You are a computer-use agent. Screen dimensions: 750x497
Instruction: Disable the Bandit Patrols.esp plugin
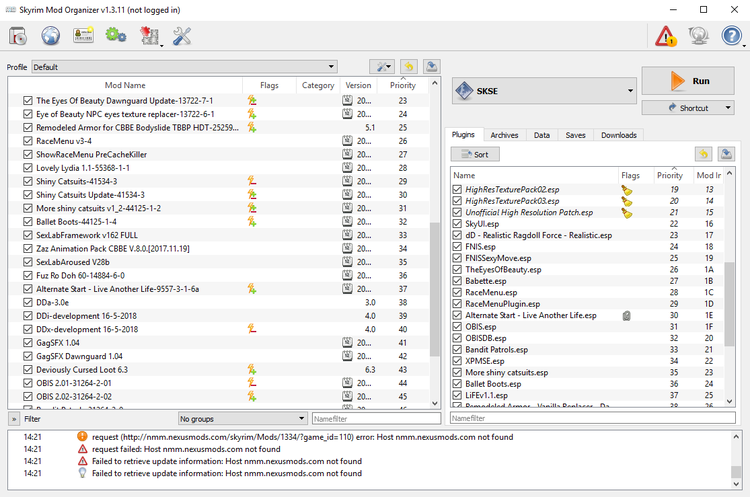pyautogui.click(x=457, y=350)
